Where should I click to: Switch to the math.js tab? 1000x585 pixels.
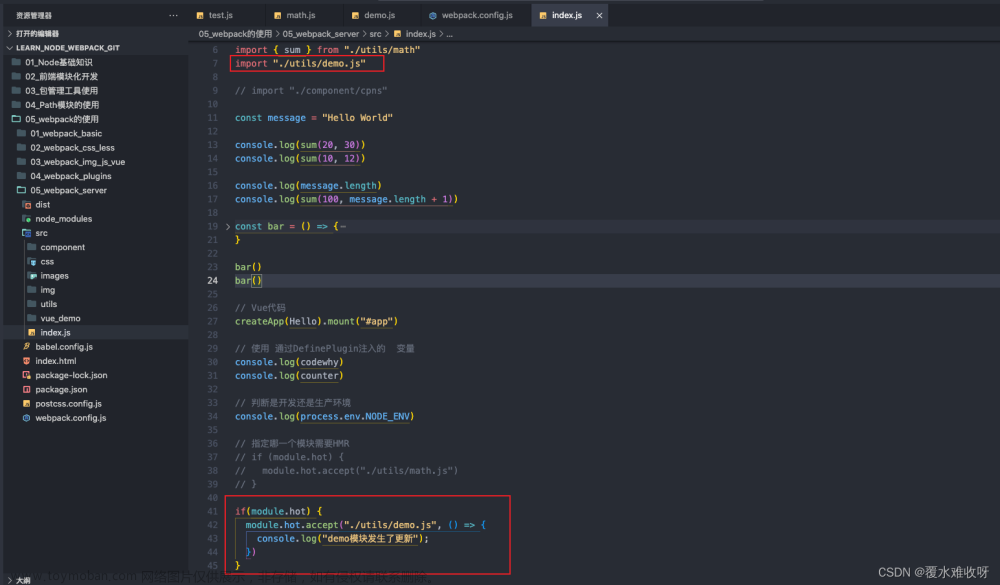(300, 15)
